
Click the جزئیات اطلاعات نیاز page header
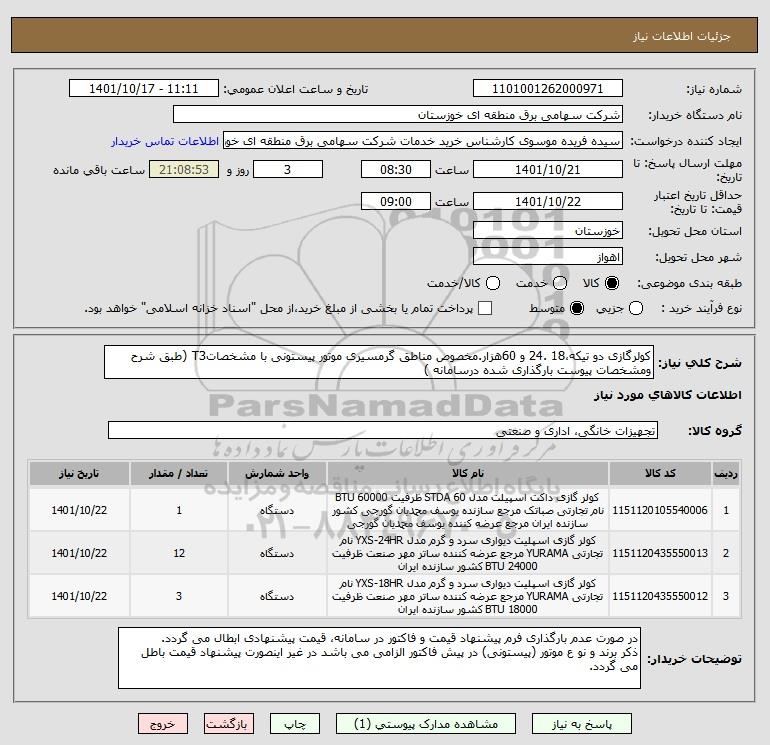coord(682,36)
